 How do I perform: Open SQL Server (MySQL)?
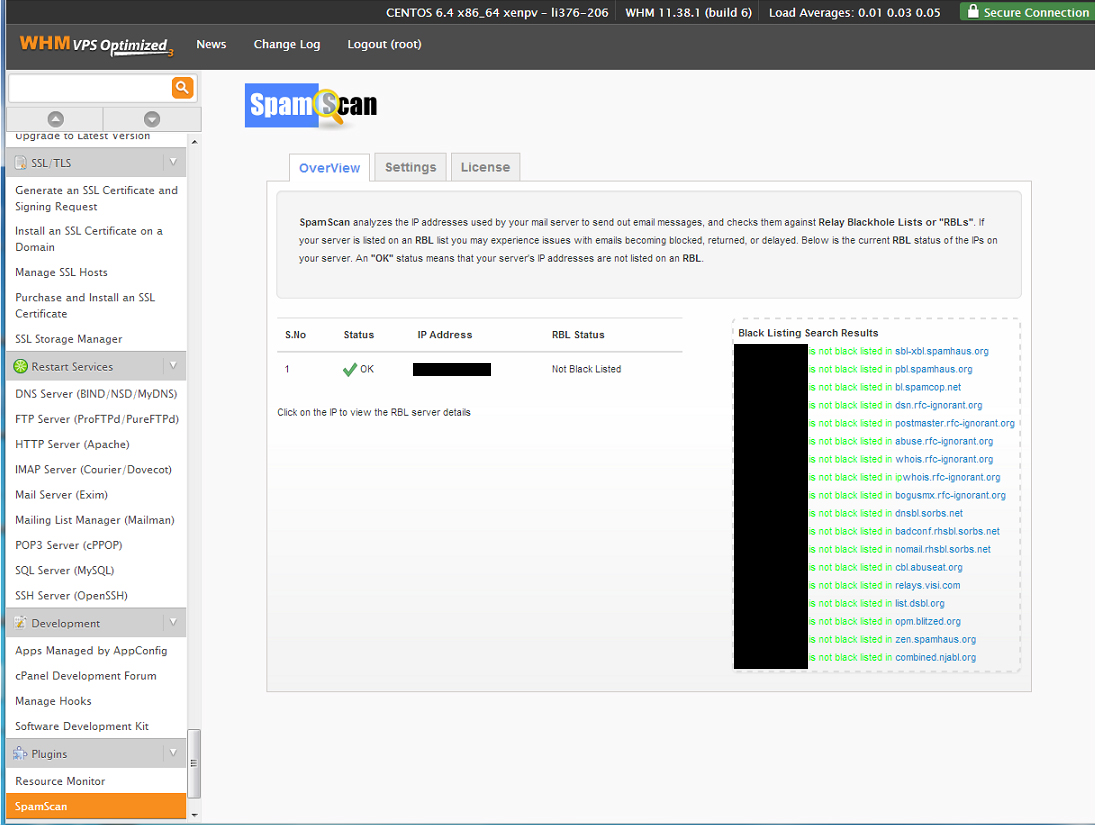(64, 570)
